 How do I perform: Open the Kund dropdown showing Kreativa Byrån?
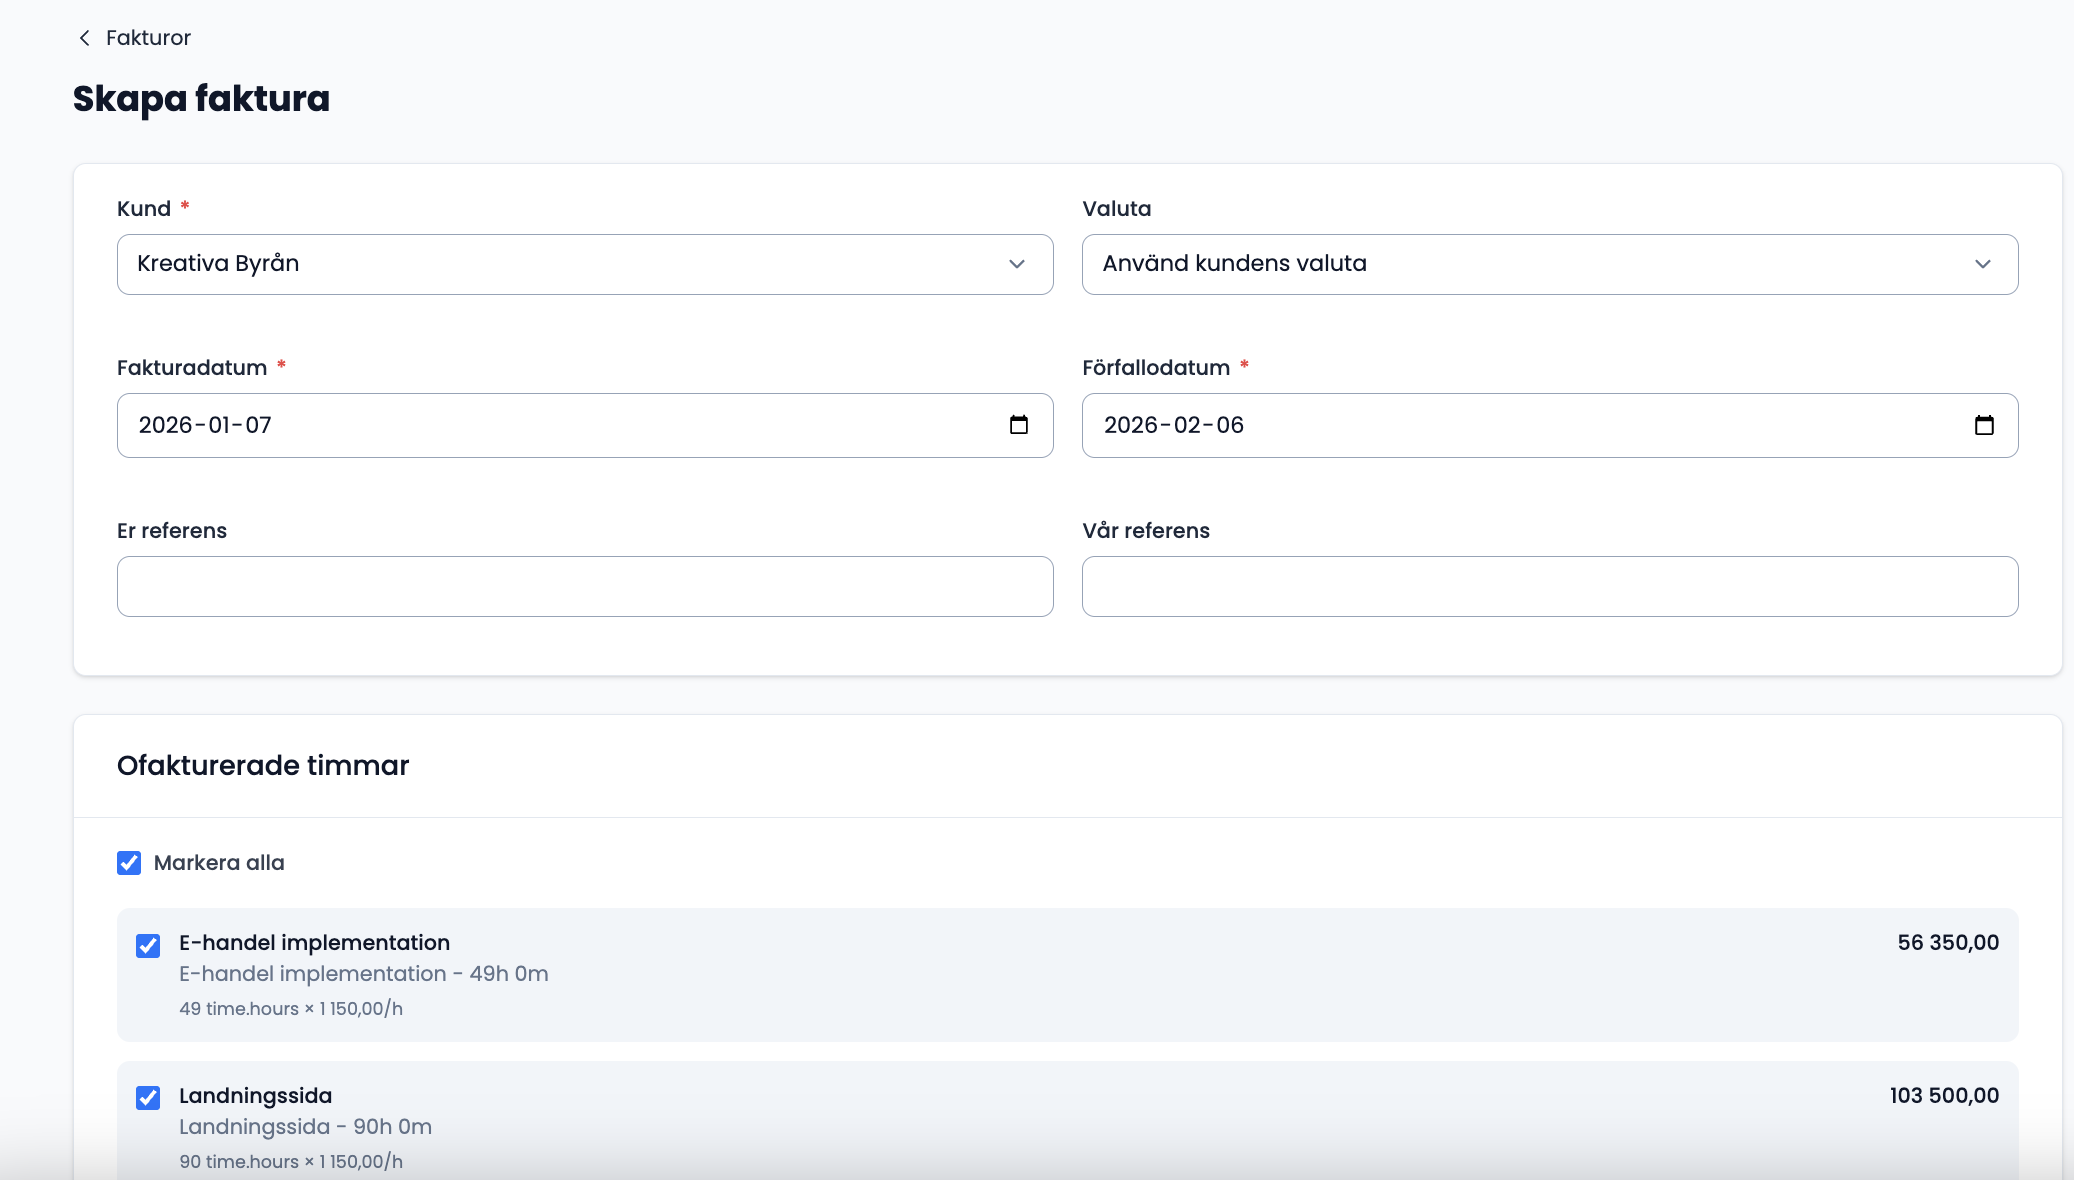point(560,264)
